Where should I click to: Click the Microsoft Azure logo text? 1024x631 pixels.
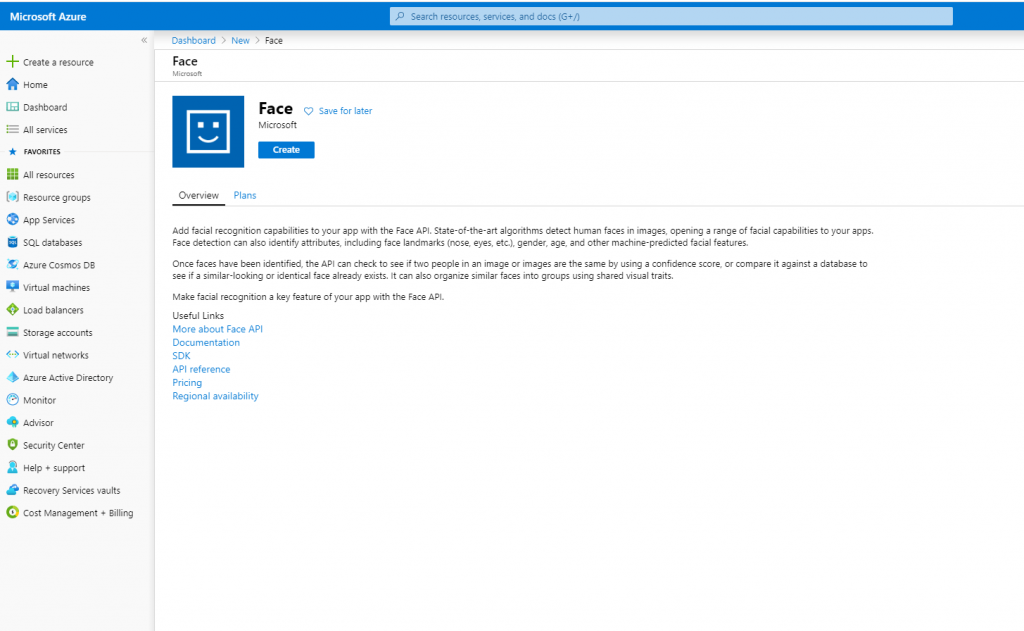point(48,17)
